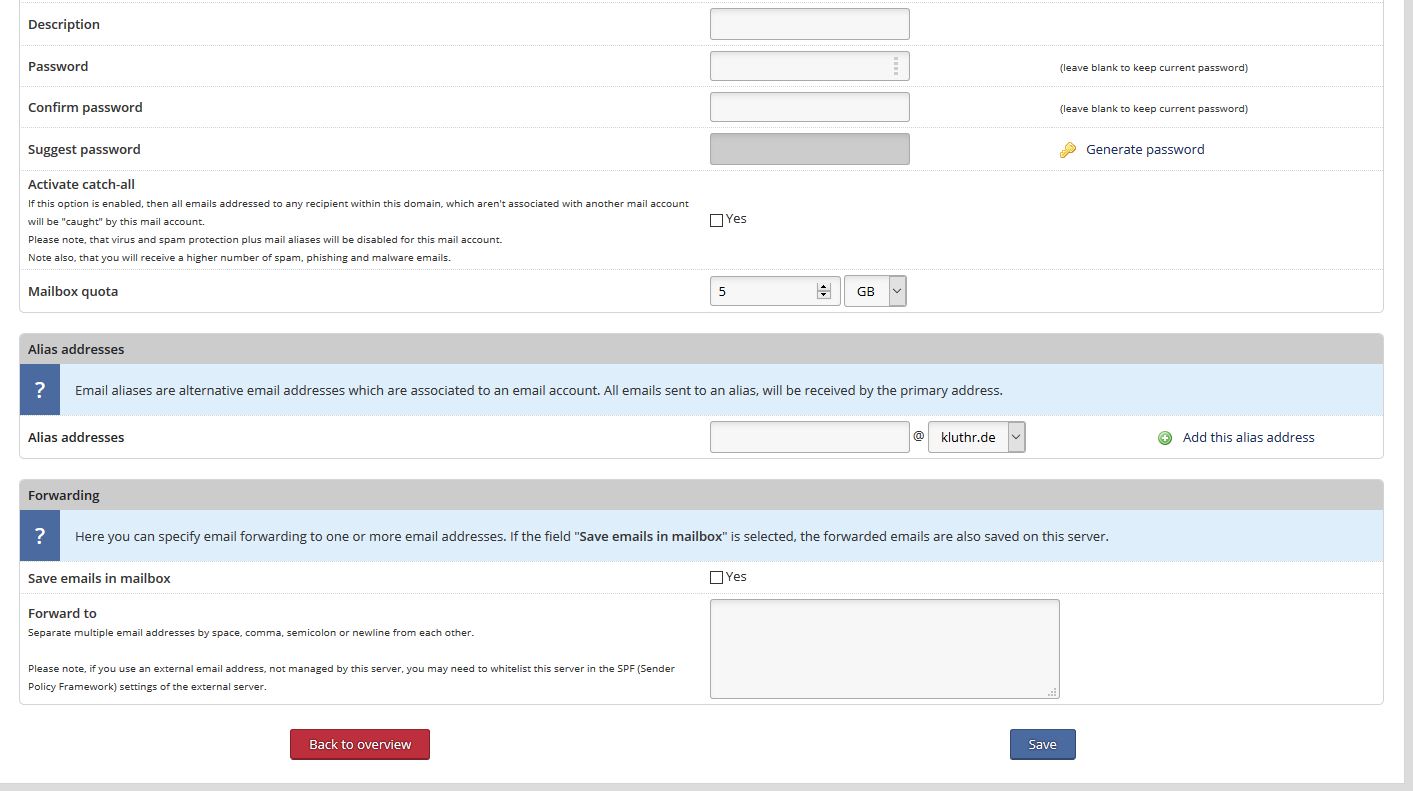Click the Generate password link
Screen dimensions: 1413x791
pyautogui.click(x=1145, y=150)
